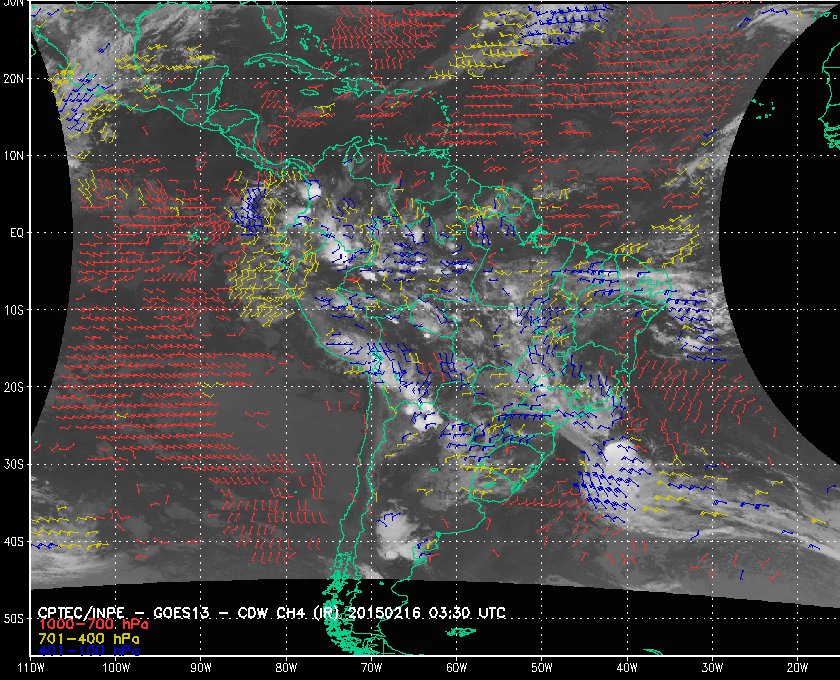The image size is (840, 680).
Task: Click the 10N latitude axis label
Action: (14, 156)
